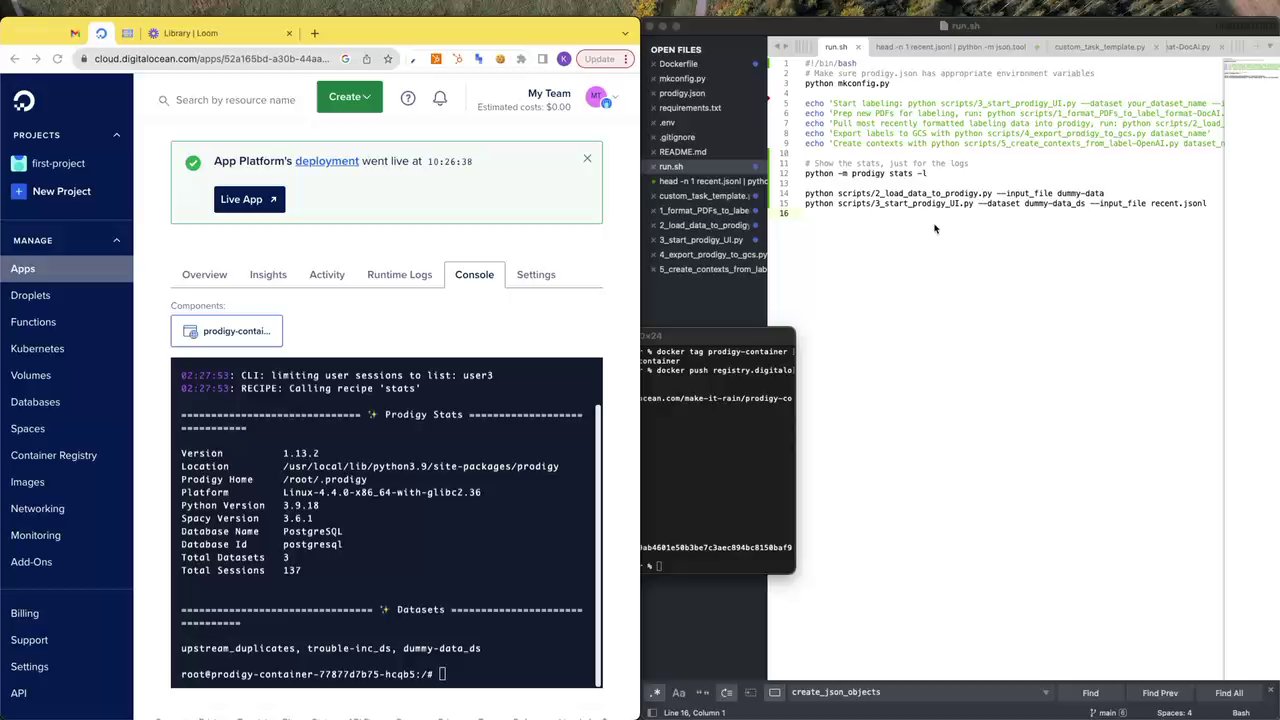1280x720 pixels.
Task: Click the Find button in Sublime Text
Action: click(x=1090, y=693)
